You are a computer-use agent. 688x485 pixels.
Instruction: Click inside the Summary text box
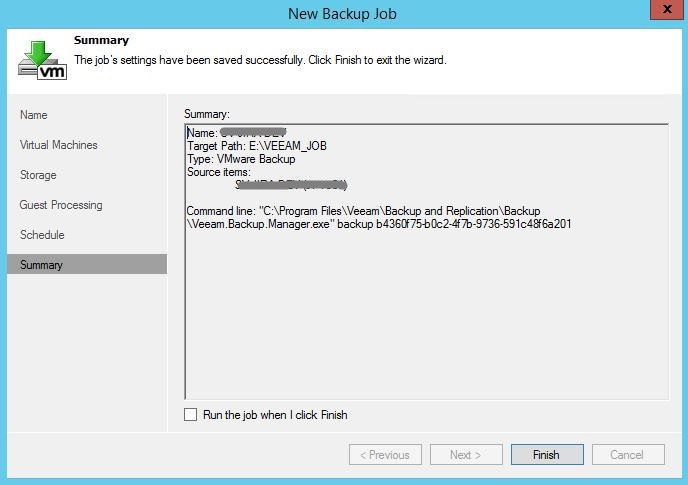click(x=426, y=262)
